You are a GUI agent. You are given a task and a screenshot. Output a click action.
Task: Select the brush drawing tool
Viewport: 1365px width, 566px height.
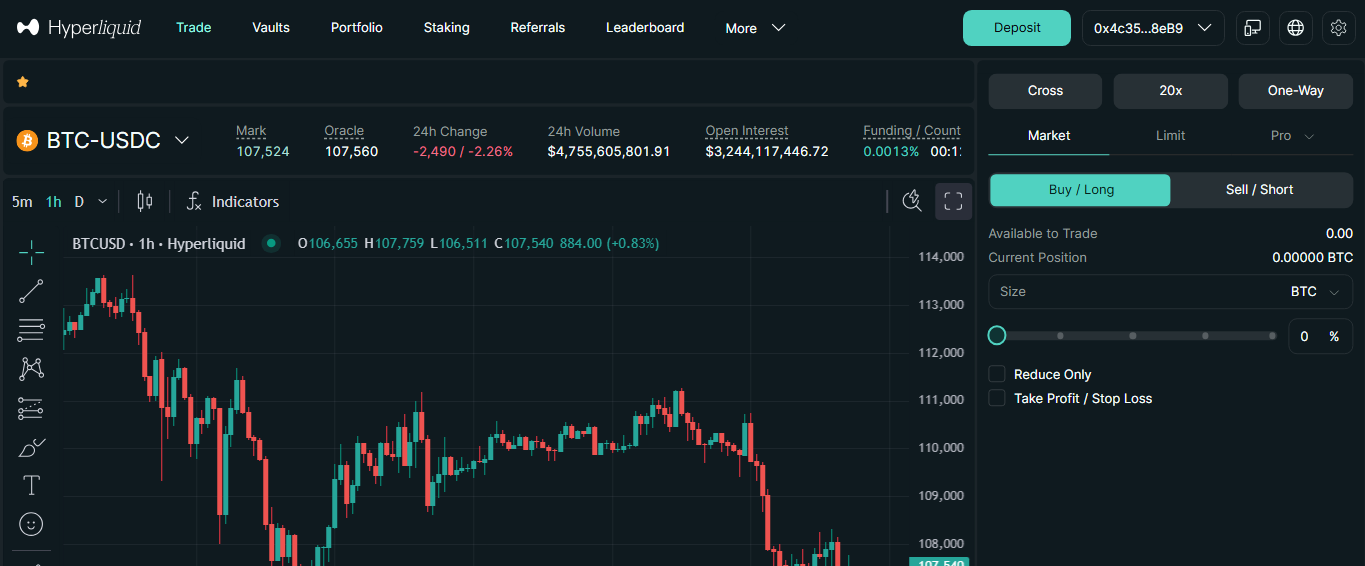31,447
